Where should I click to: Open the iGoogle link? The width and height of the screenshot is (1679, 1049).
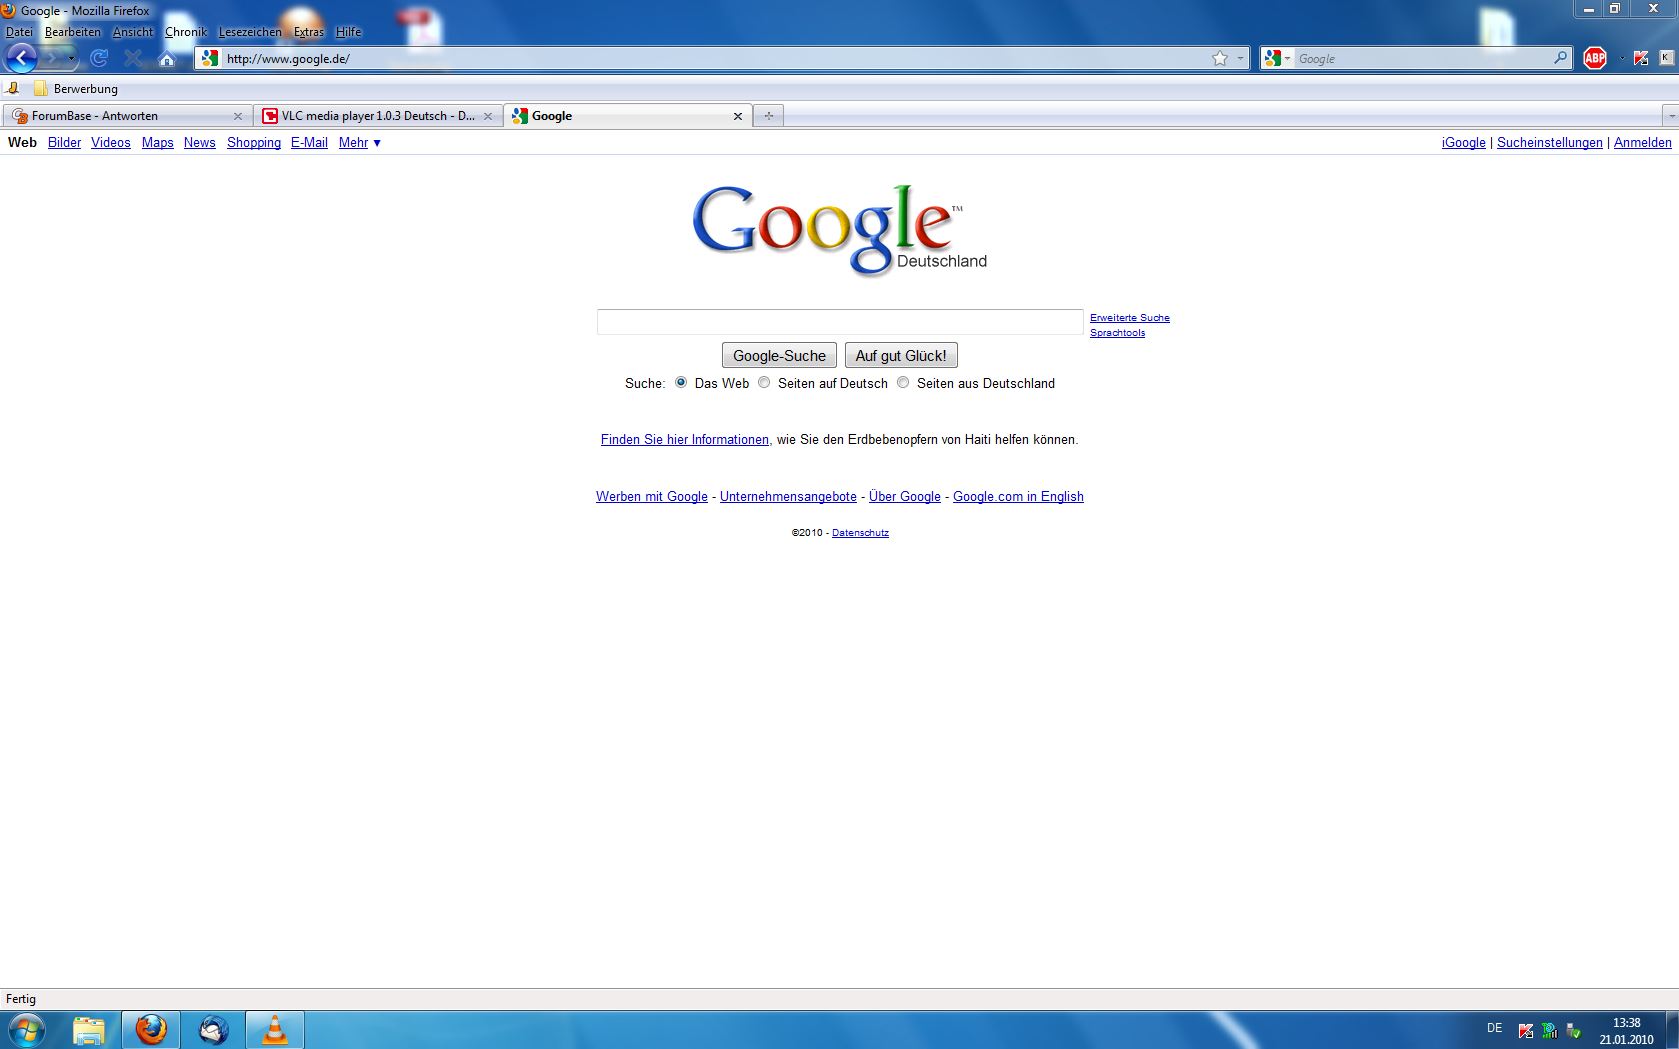tap(1463, 143)
